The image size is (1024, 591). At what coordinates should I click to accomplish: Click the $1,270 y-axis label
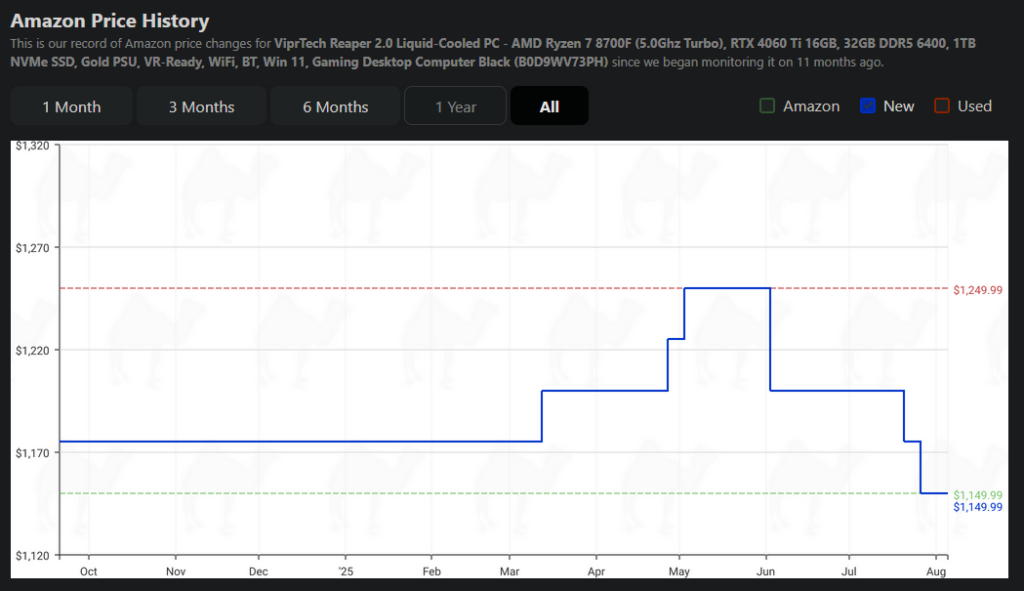33,248
